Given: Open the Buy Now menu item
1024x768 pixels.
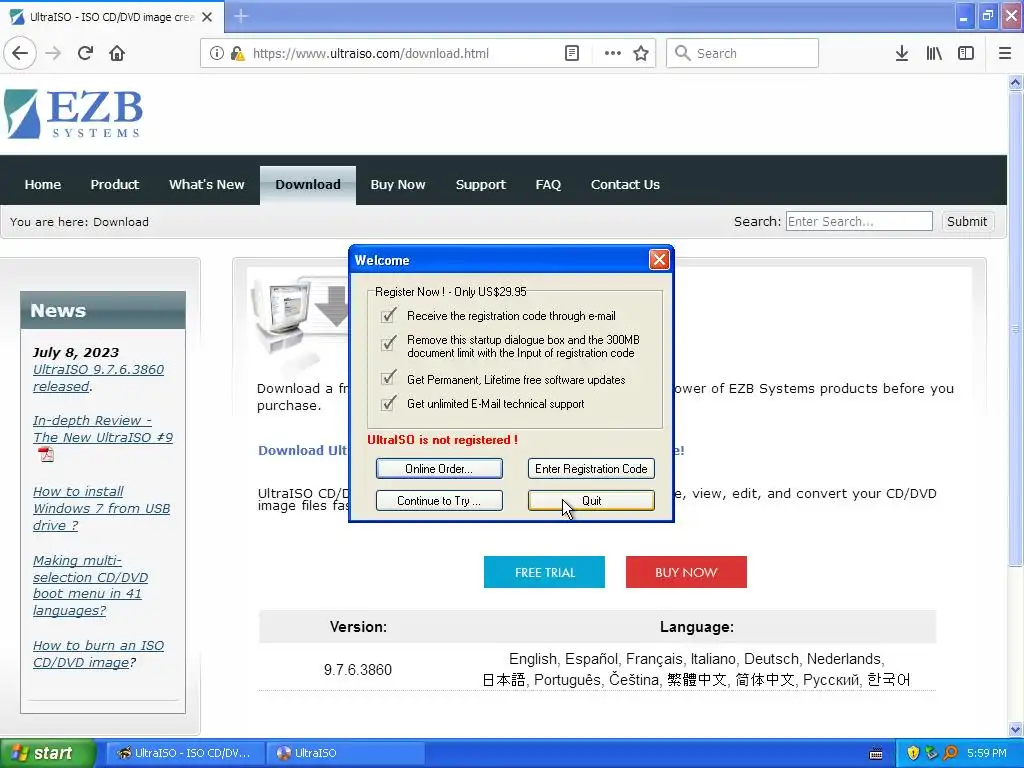Looking at the screenshot, I should 398,185.
